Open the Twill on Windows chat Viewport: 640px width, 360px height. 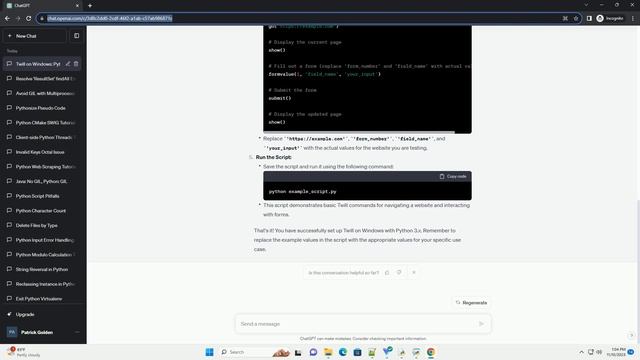click(x=38, y=64)
